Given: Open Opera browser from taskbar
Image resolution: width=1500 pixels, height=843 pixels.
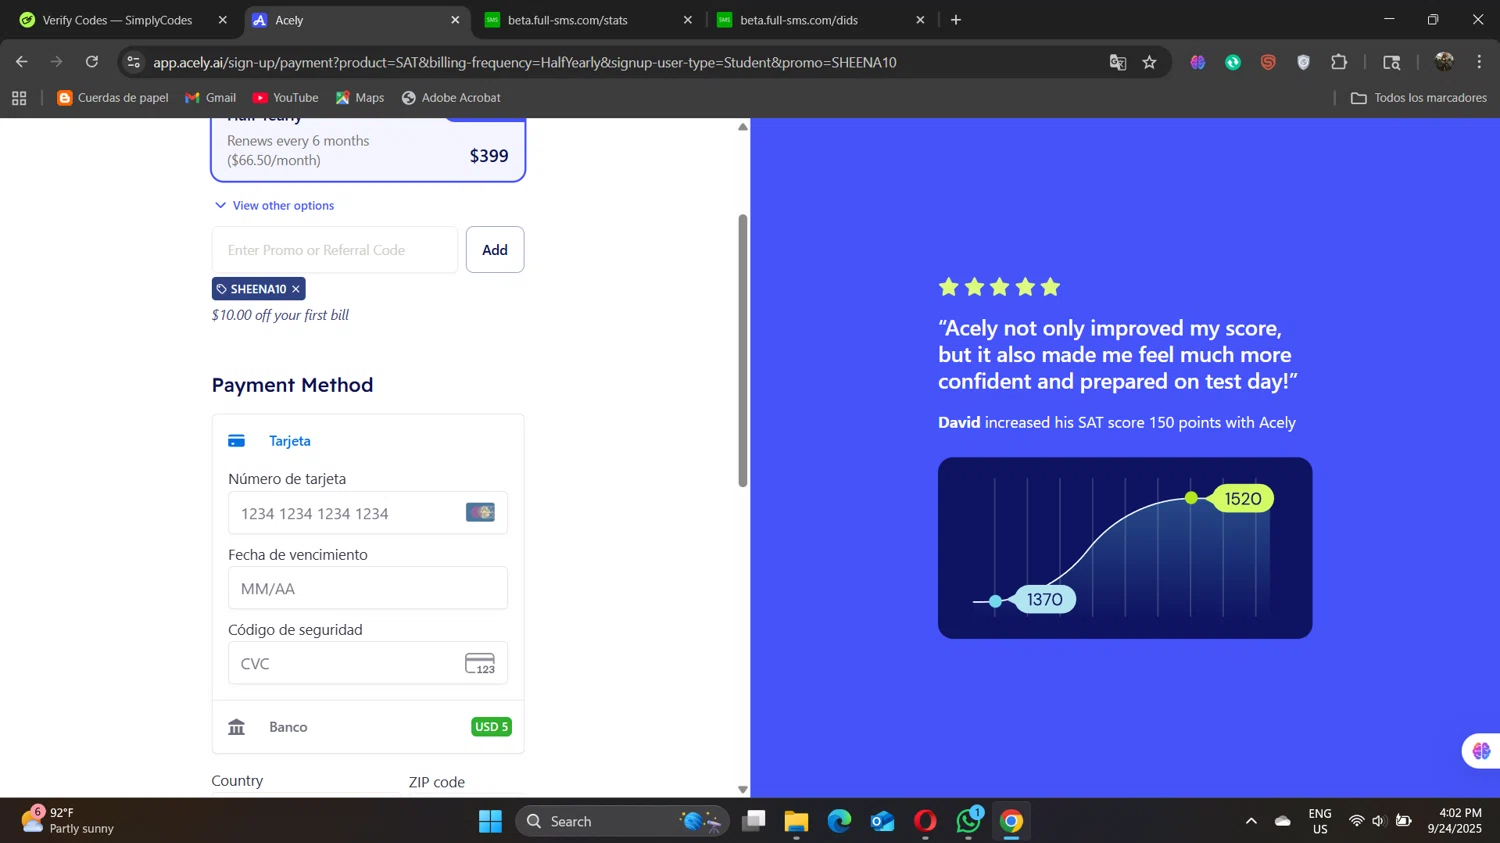Looking at the screenshot, I should pyautogui.click(x=925, y=821).
